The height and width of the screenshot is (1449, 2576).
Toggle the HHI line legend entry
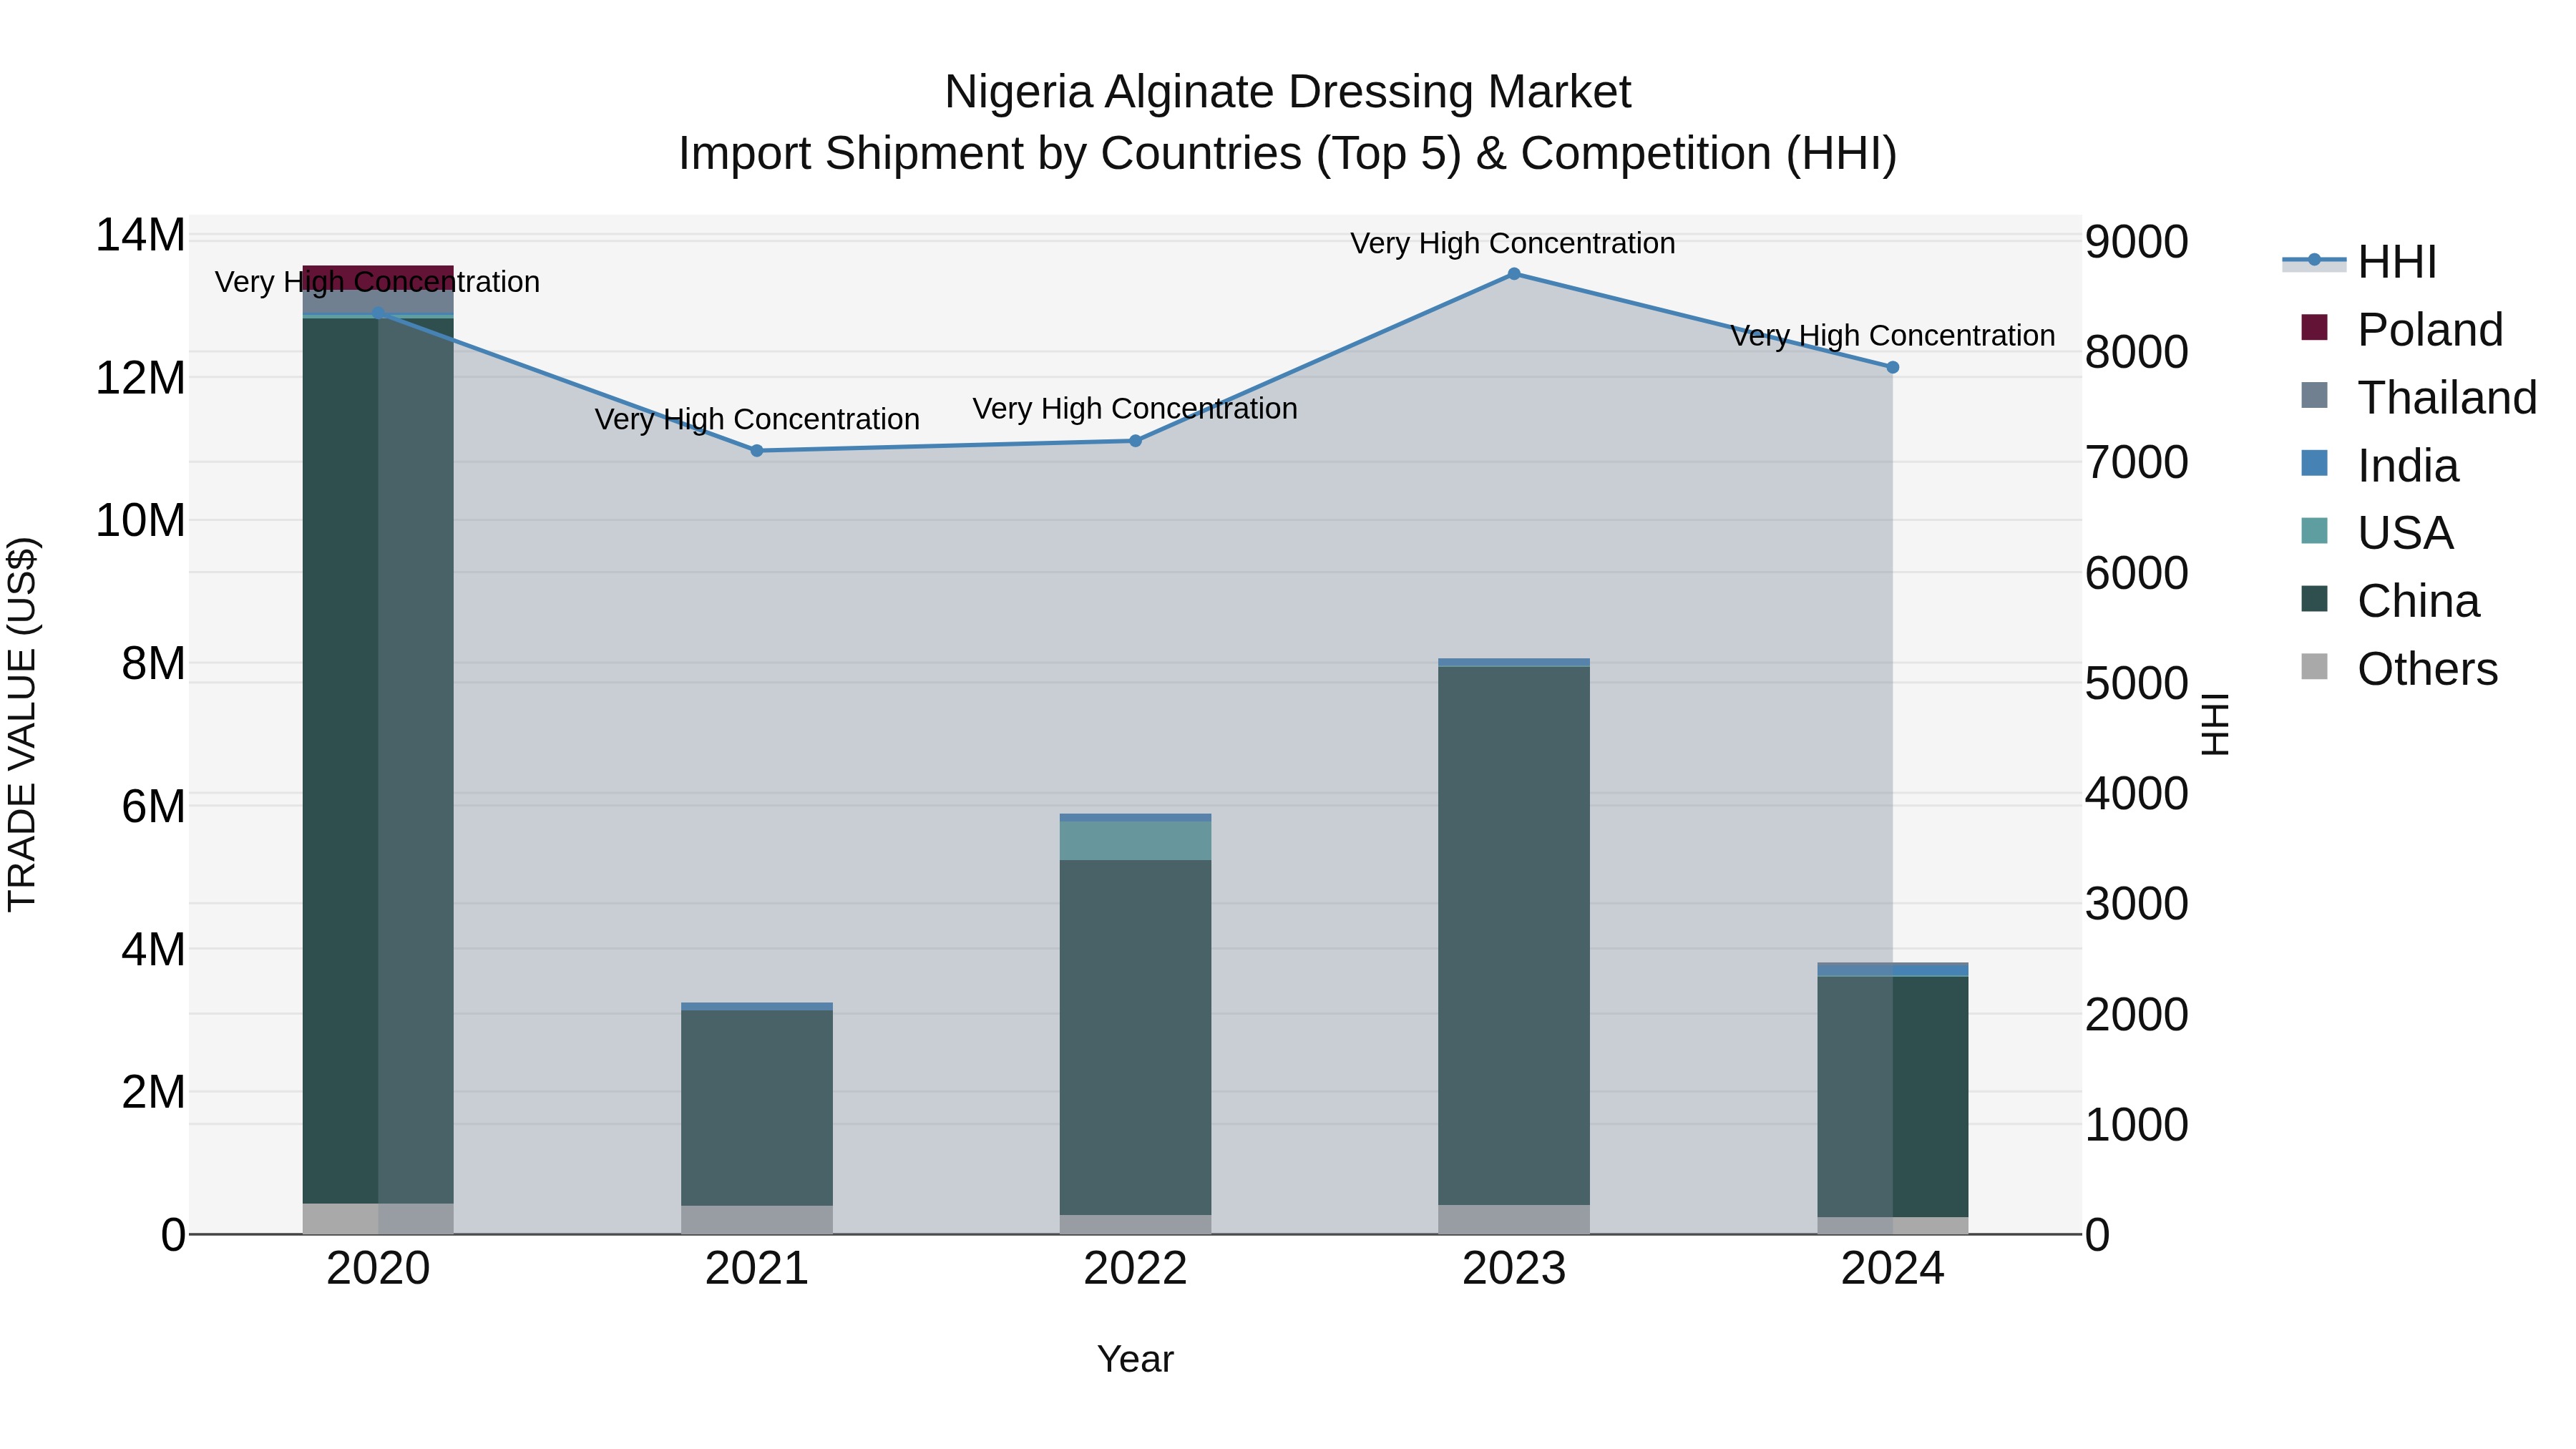2360,262
